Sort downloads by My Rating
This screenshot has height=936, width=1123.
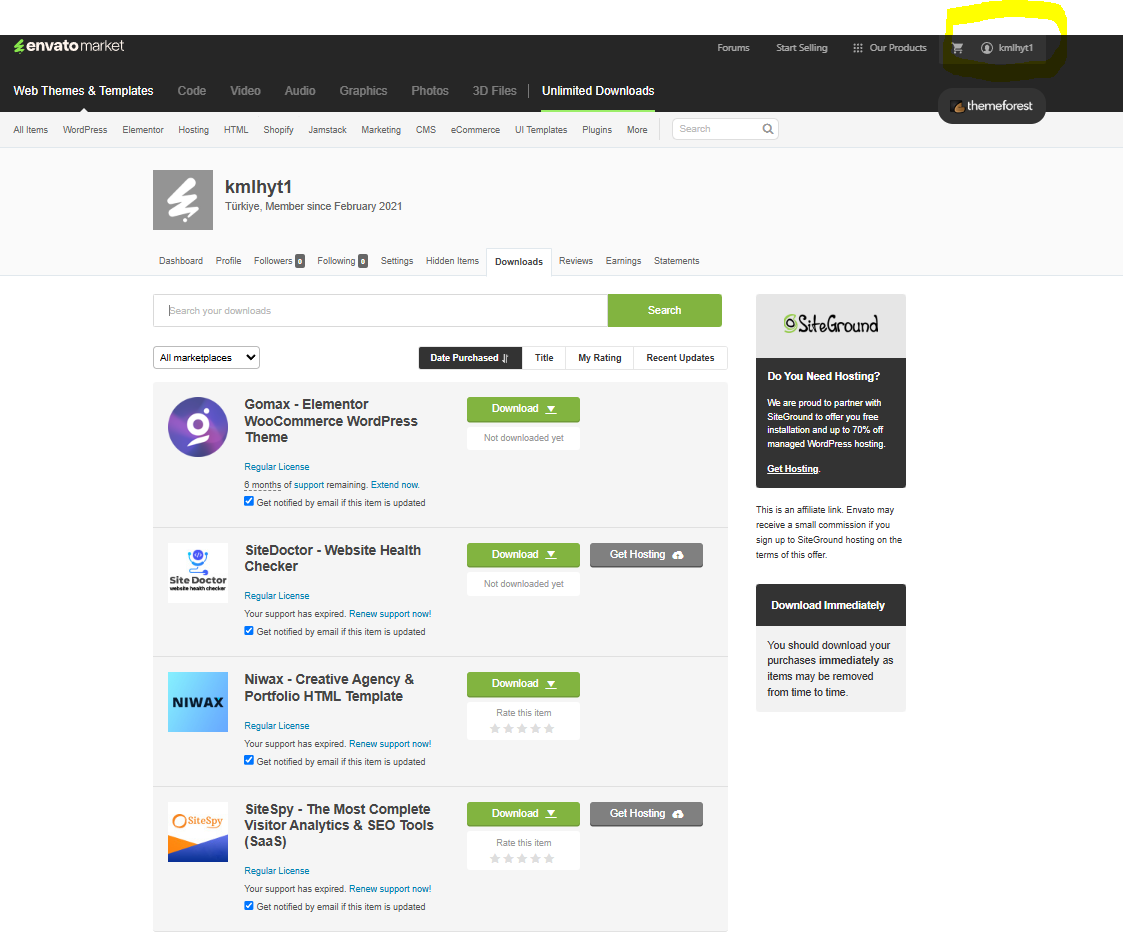click(x=599, y=358)
